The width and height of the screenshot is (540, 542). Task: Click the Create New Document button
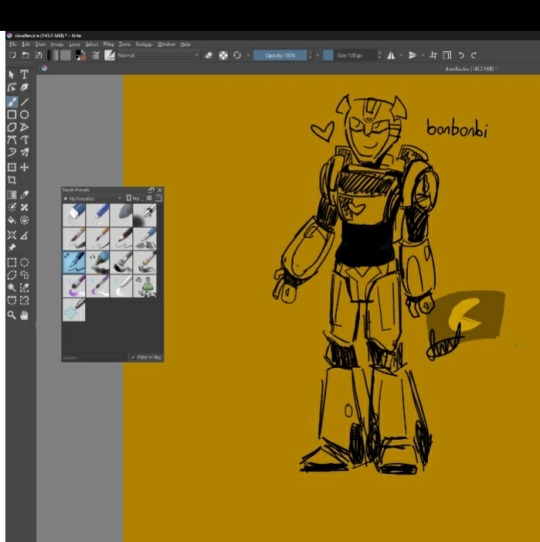[12, 55]
